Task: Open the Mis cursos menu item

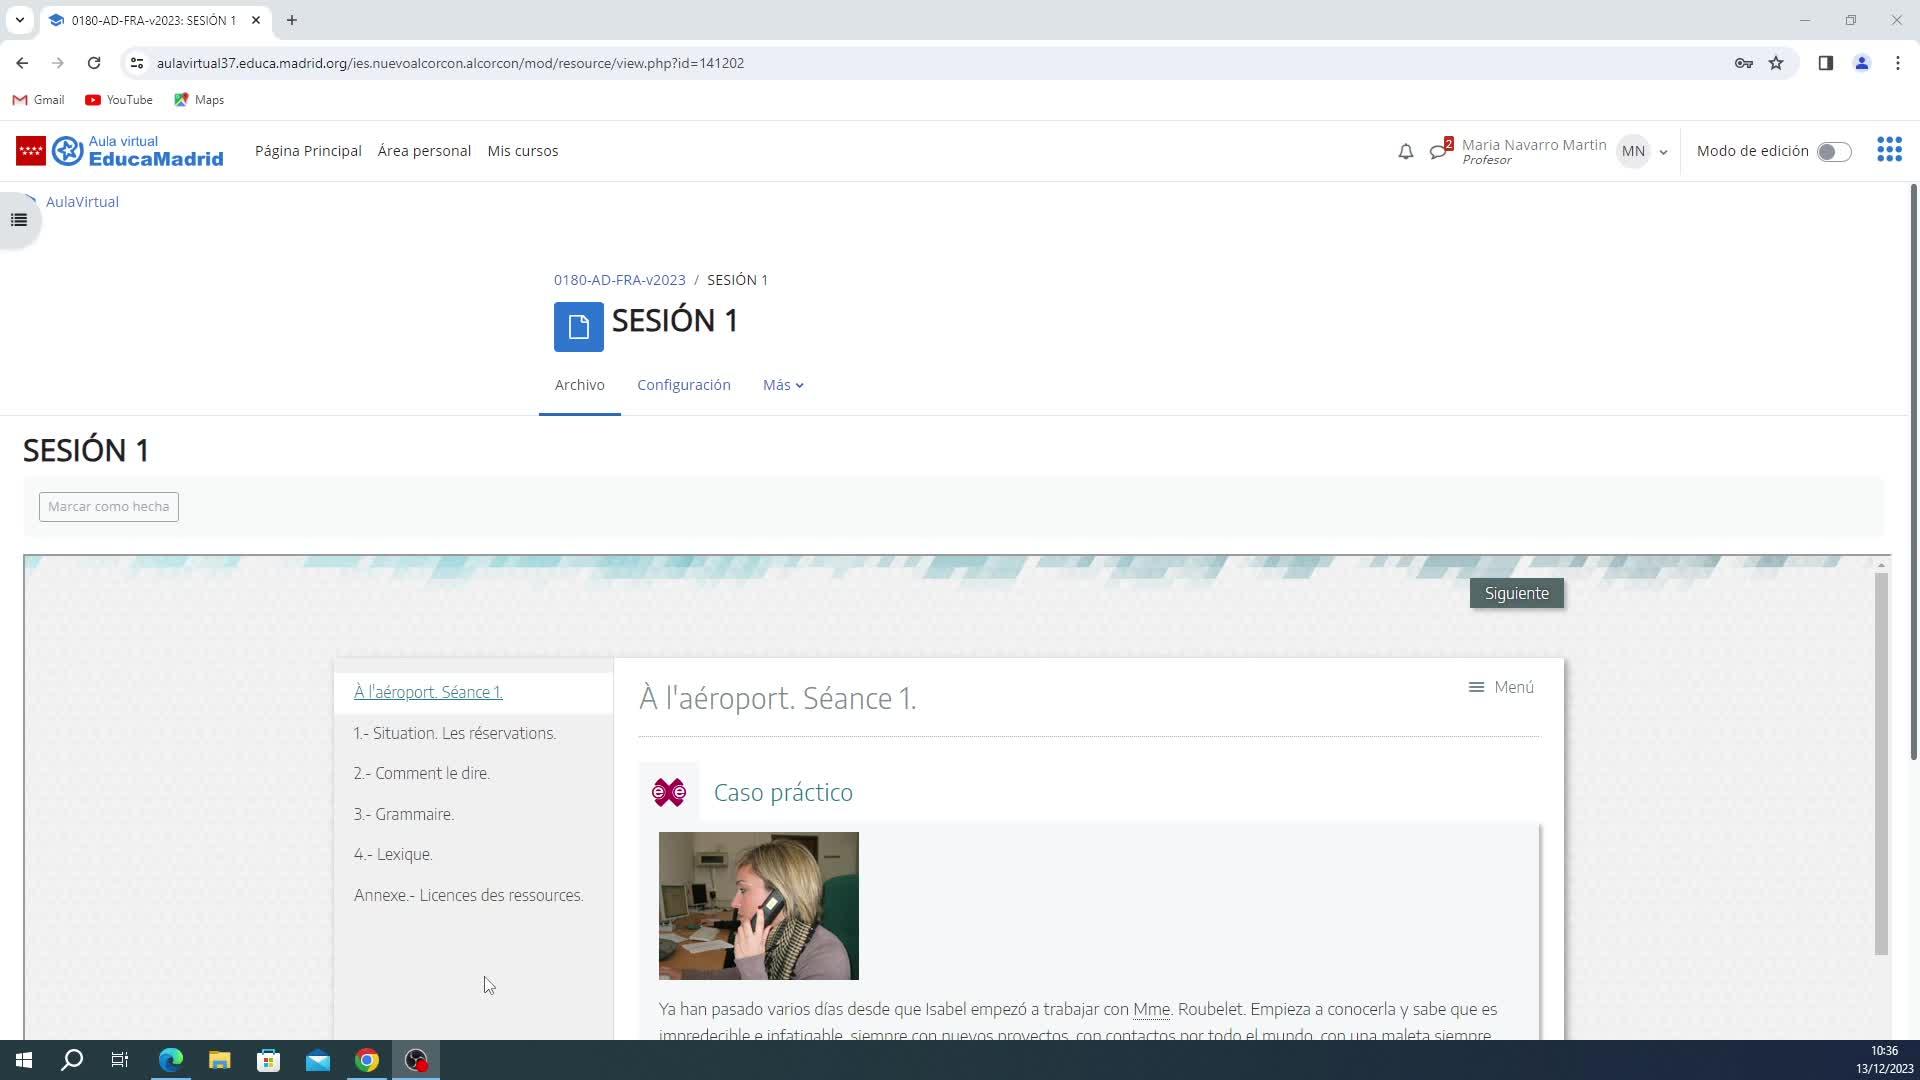Action: [522, 151]
